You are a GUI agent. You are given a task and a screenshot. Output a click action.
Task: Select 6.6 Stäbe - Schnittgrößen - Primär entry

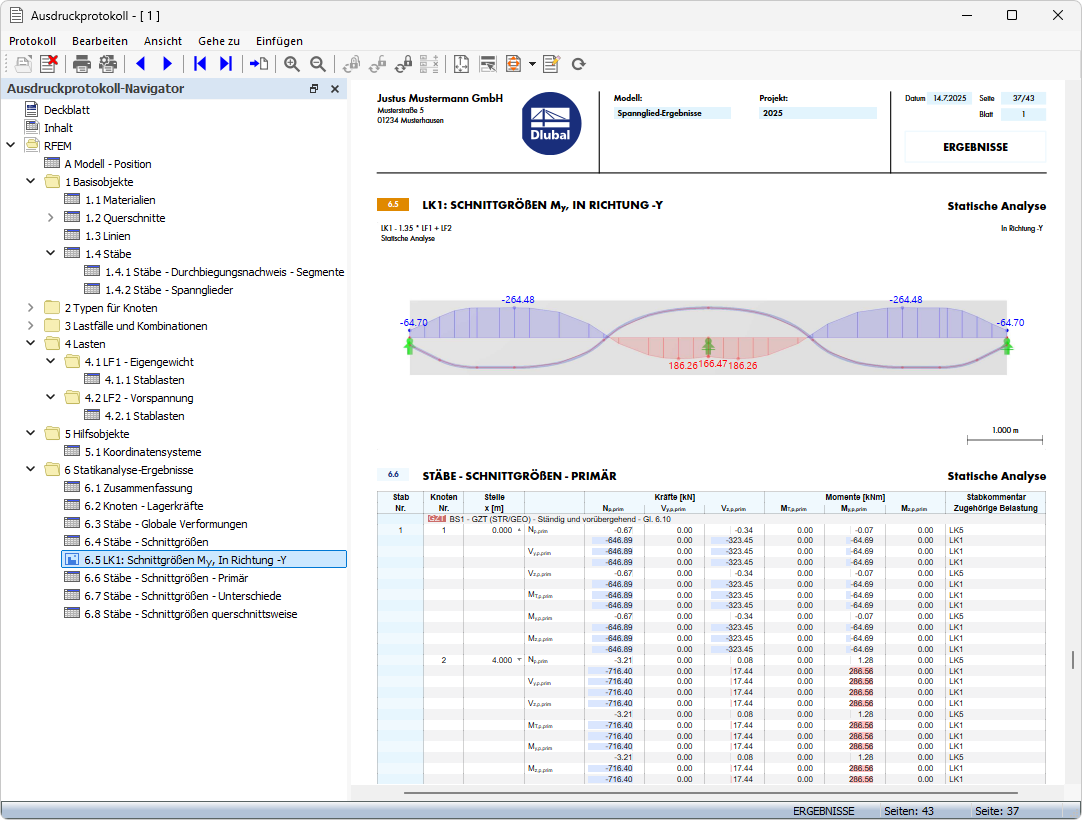tap(166, 578)
